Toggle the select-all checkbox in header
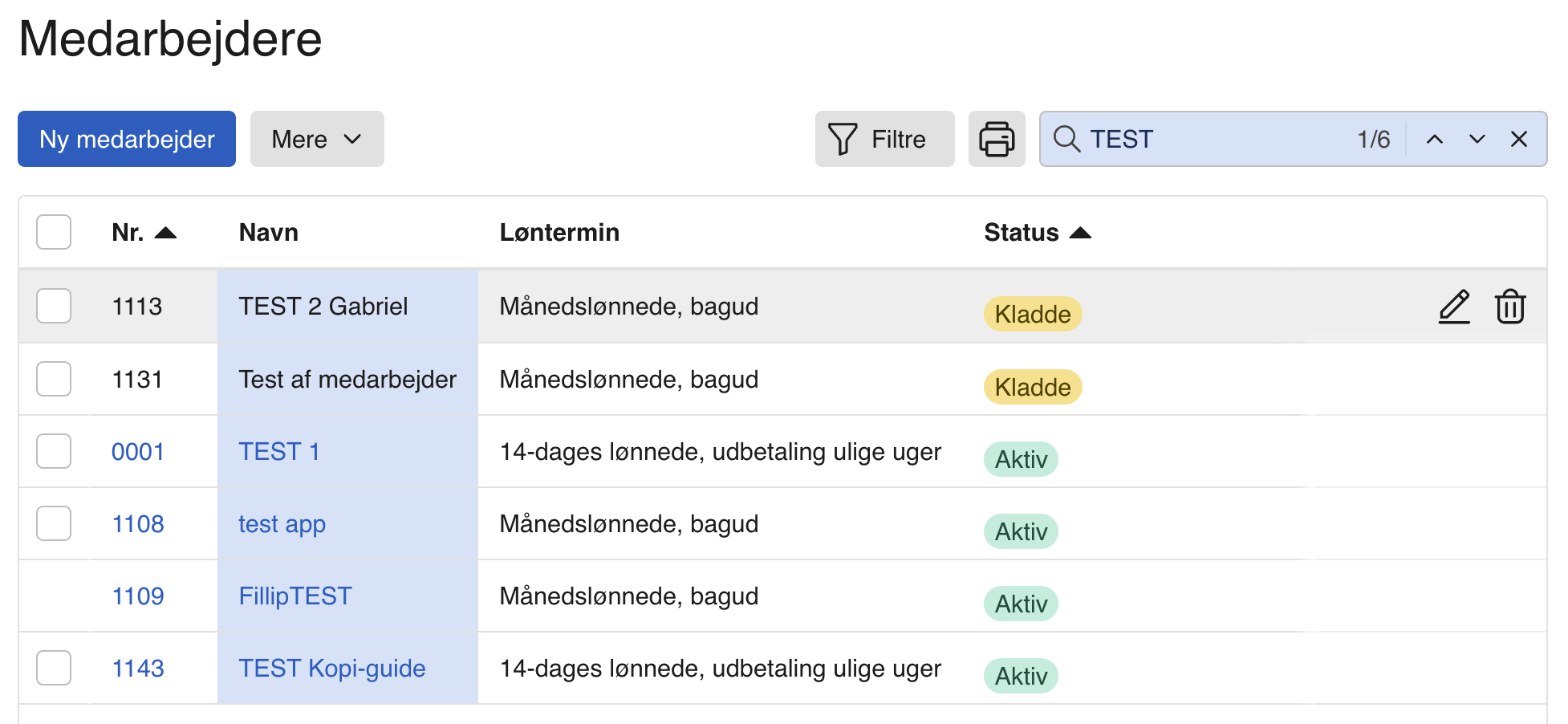Screen dimensions: 1568x724 tap(54, 233)
